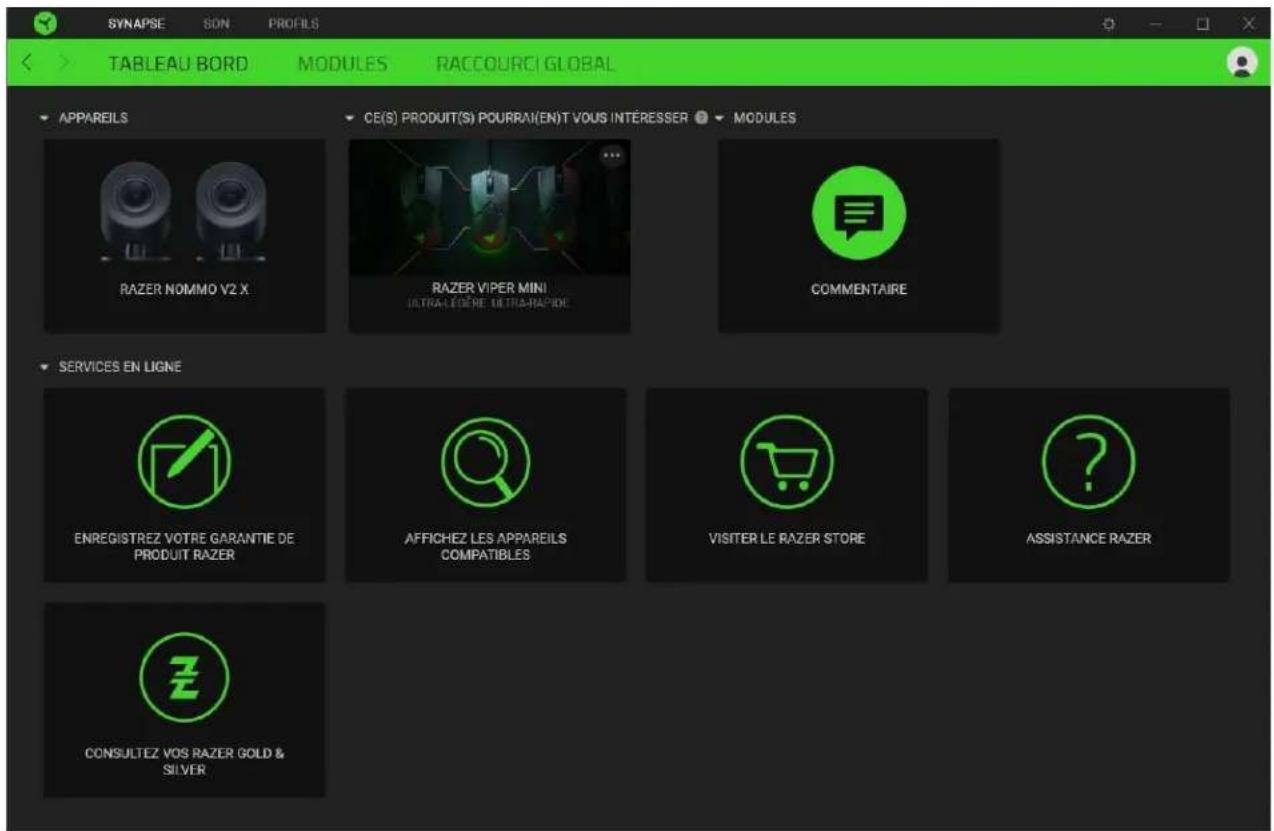
Task: Switch to the Profils top tab
Action: [x=292, y=22]
